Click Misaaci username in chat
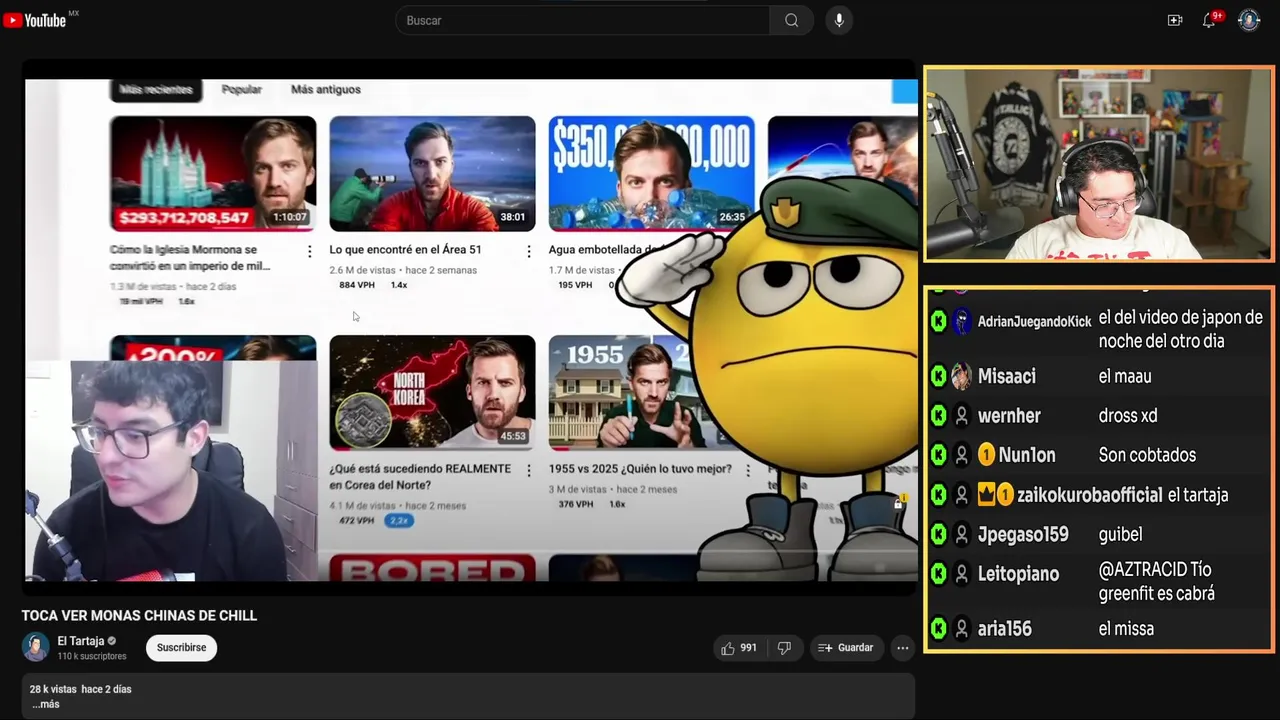 click(1006, 377)
